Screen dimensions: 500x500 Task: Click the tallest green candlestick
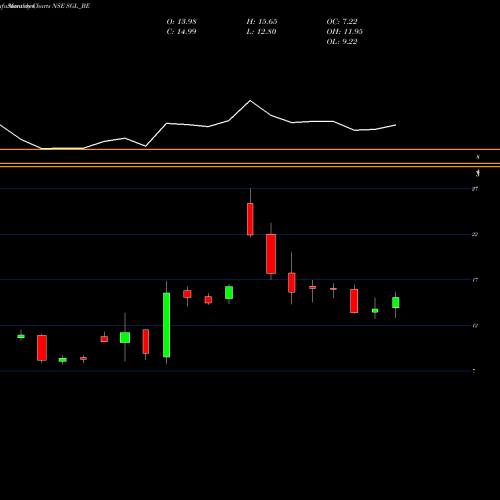point(166,325)
